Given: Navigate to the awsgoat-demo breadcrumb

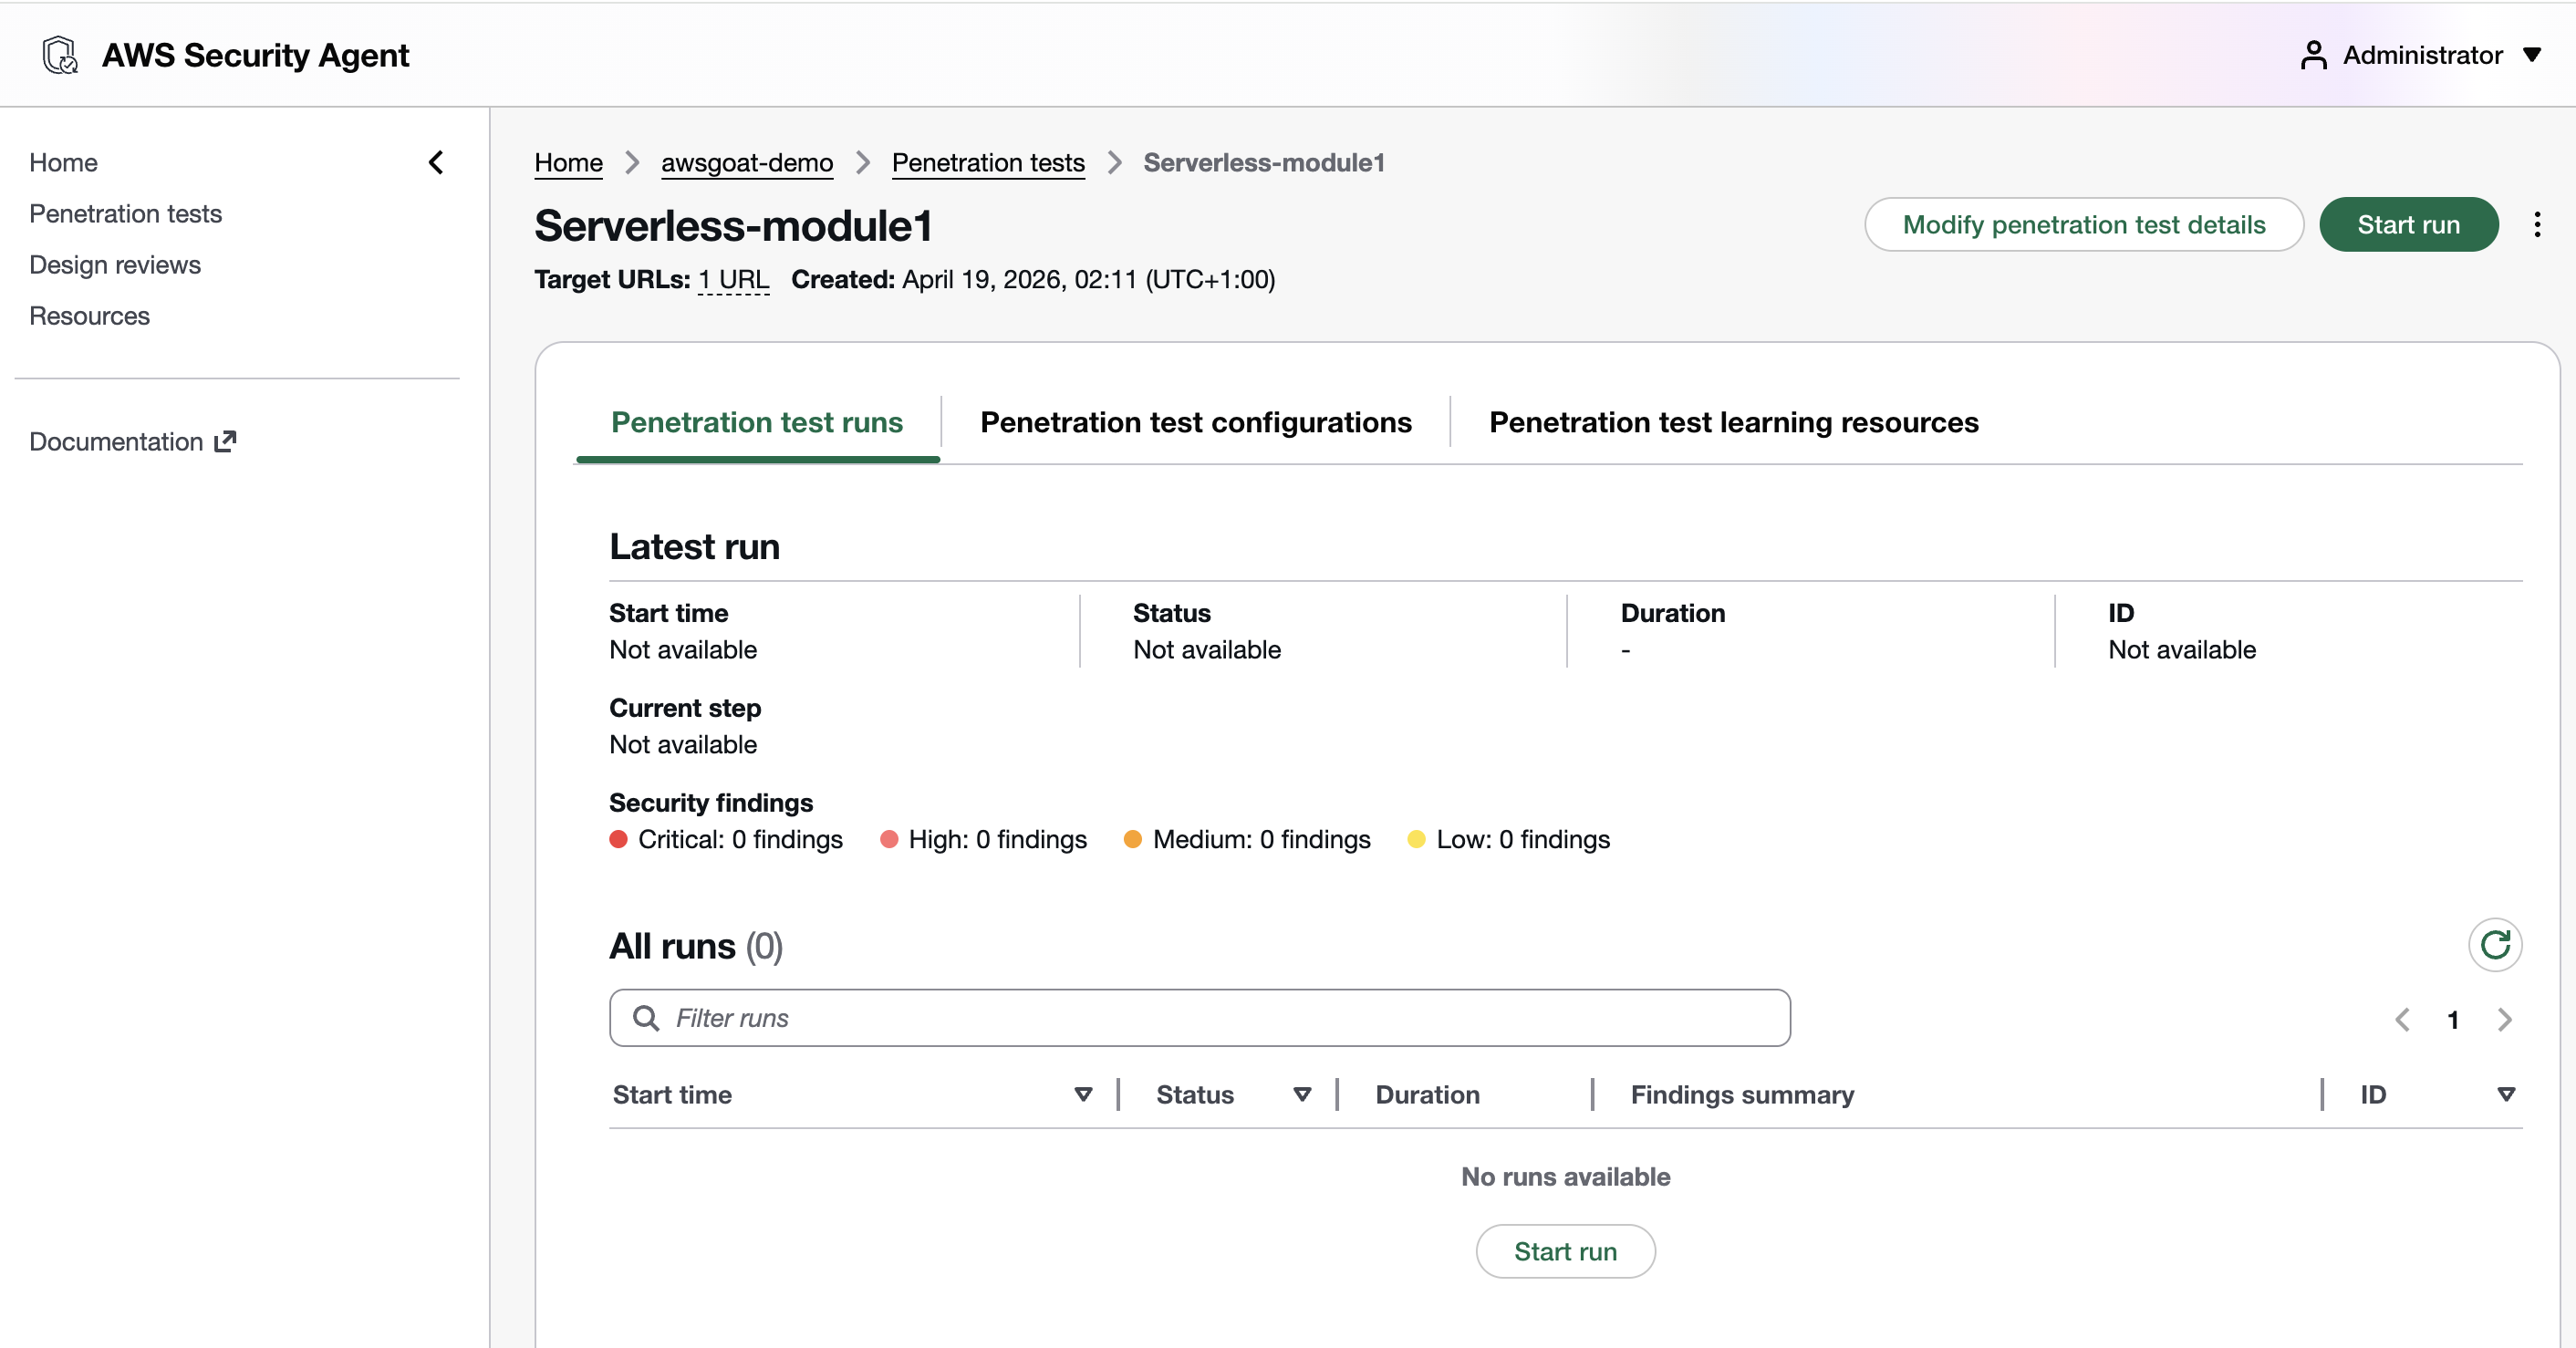Looking at the screenshot, I should point(746,163).
